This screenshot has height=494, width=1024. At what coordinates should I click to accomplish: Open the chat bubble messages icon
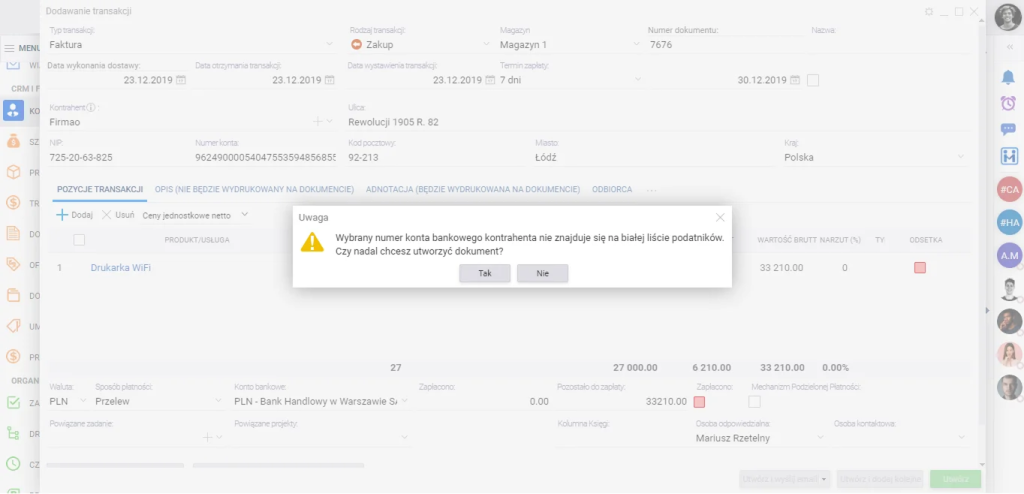click(1008, 129)
